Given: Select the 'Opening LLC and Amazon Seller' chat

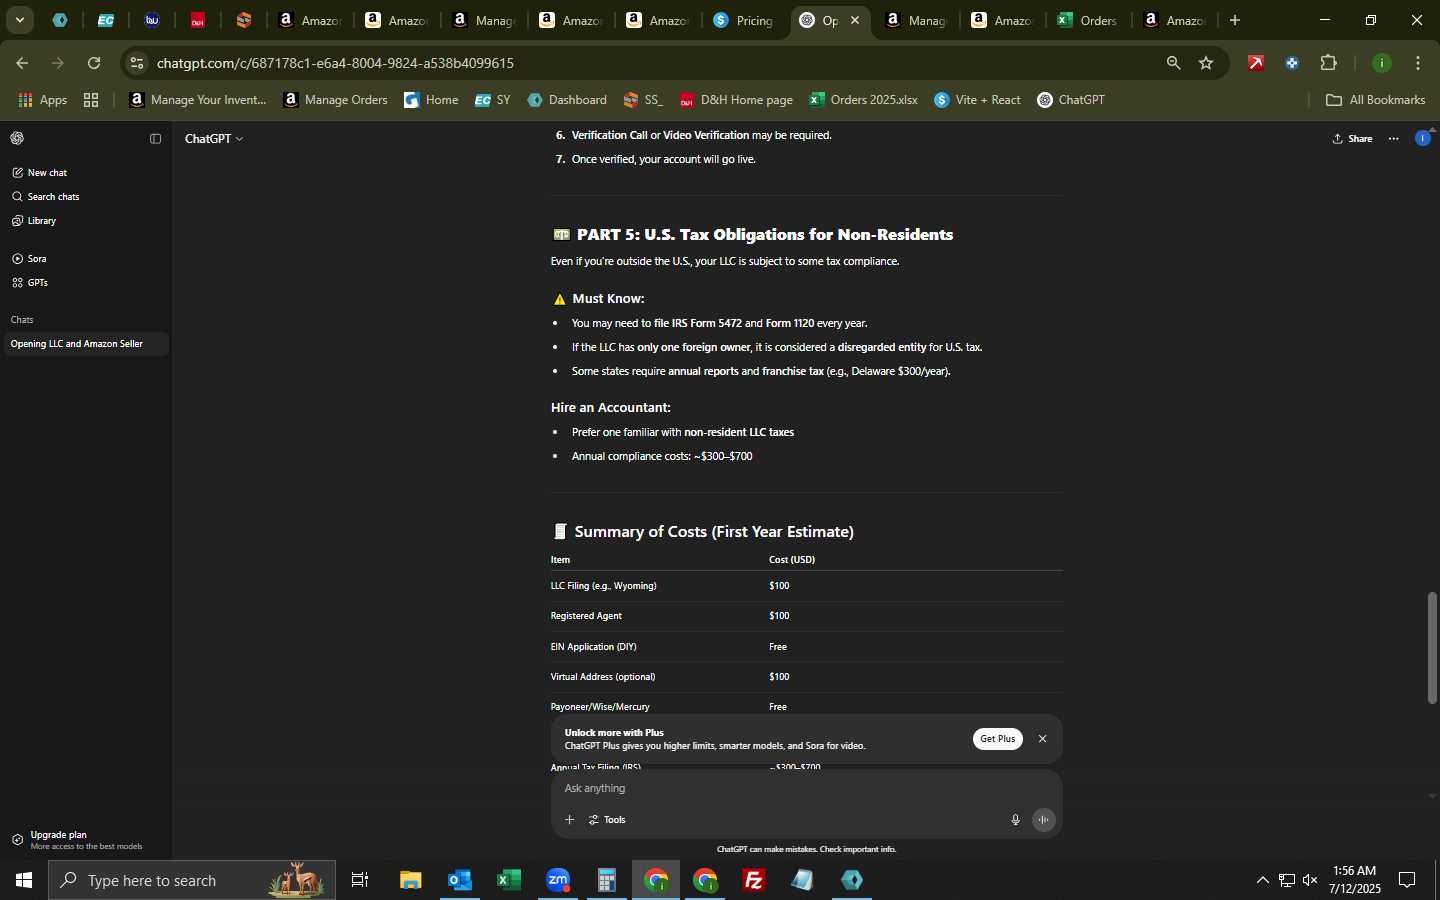Looking at the screenshot, I should point(85,344).
